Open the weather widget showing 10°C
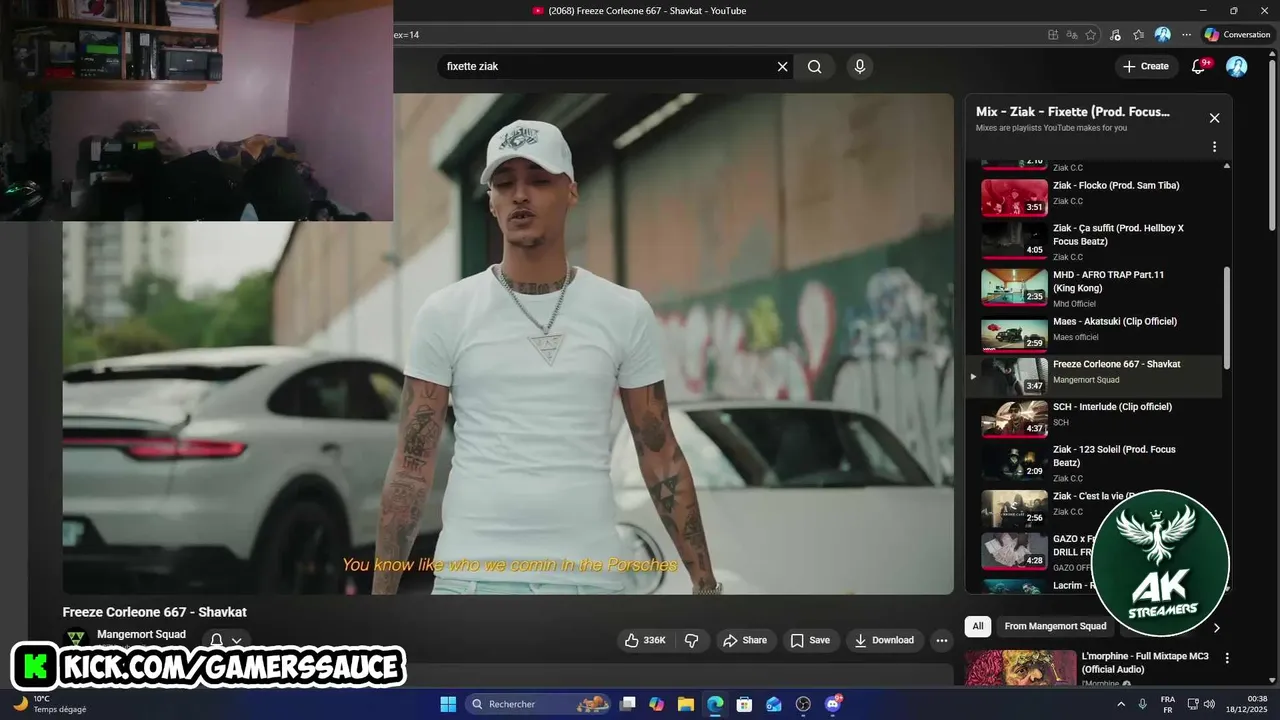The height and width of the screenshot is (720, 1280). coord(50,704)
